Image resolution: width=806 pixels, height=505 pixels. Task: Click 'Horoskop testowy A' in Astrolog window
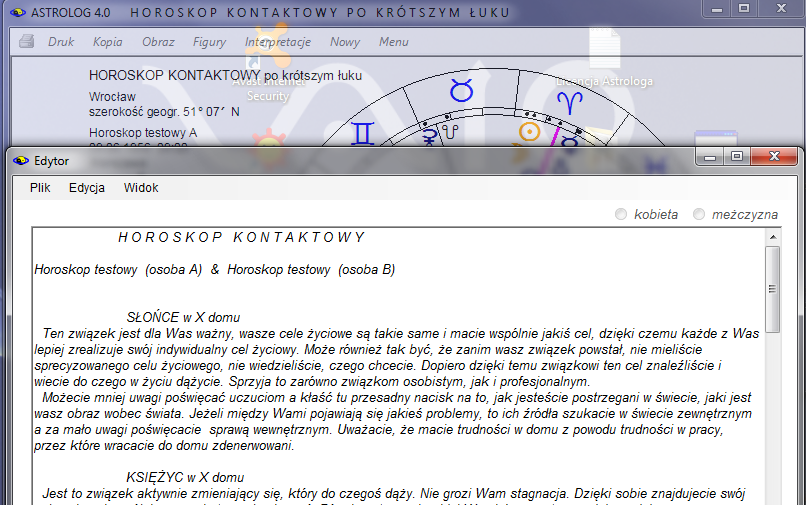143,133
